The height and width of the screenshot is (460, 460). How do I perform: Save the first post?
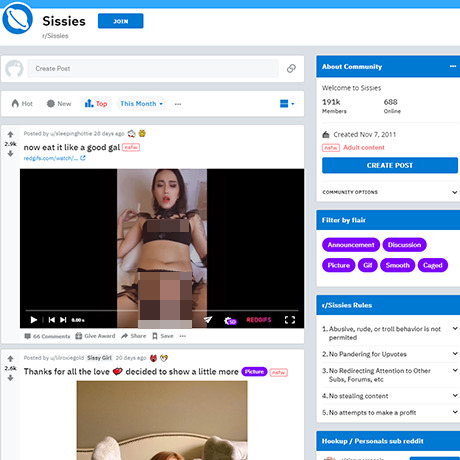[163, 336]
